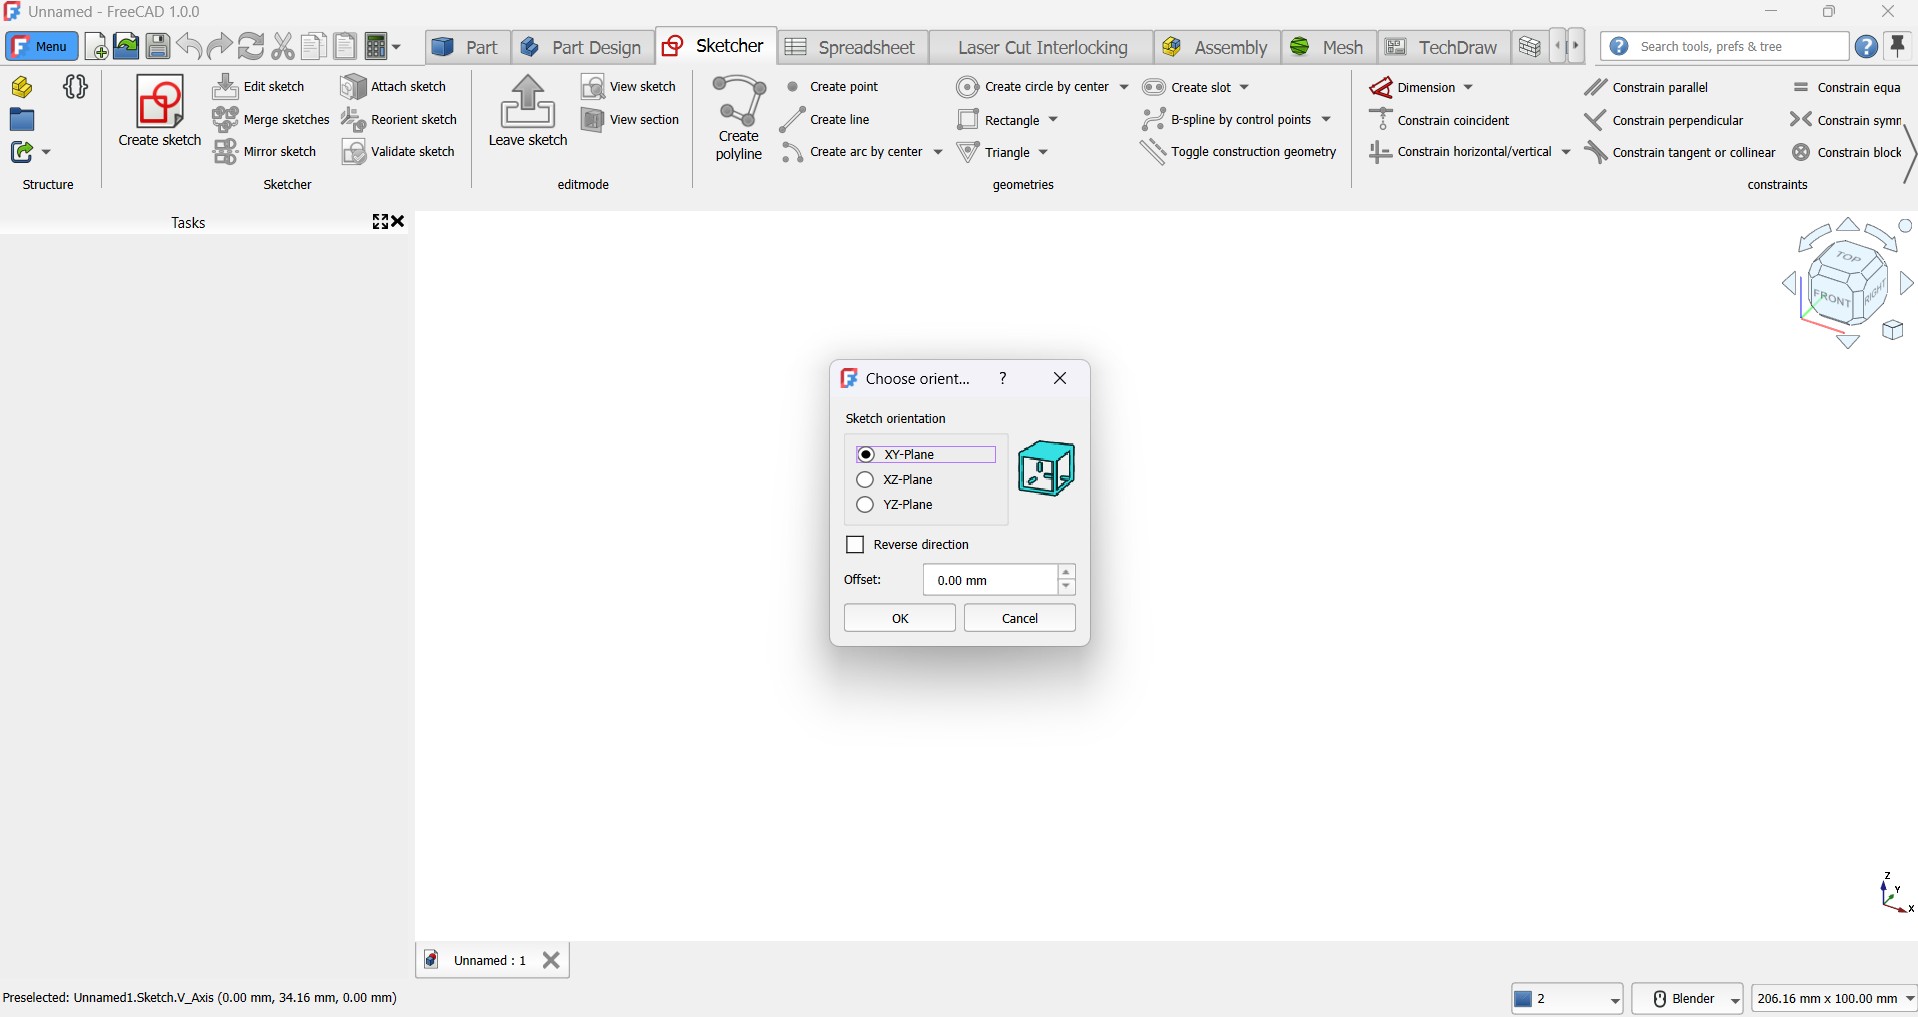Expand Rectangle tool dropdown arrow

pyautogui.click(x=1054, y=119)
